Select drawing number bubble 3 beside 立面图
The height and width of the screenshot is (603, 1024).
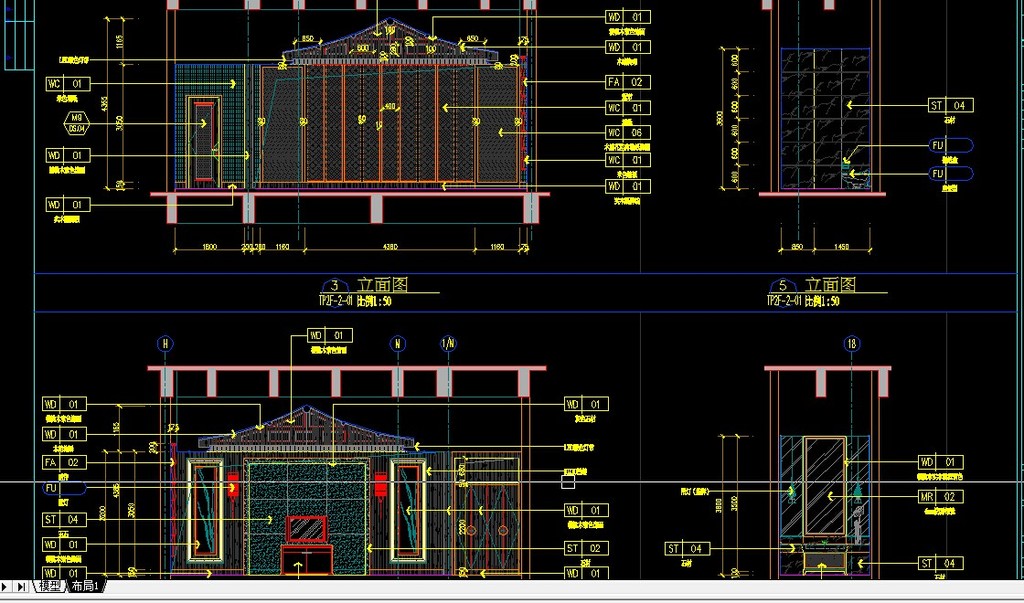point(335,286)
